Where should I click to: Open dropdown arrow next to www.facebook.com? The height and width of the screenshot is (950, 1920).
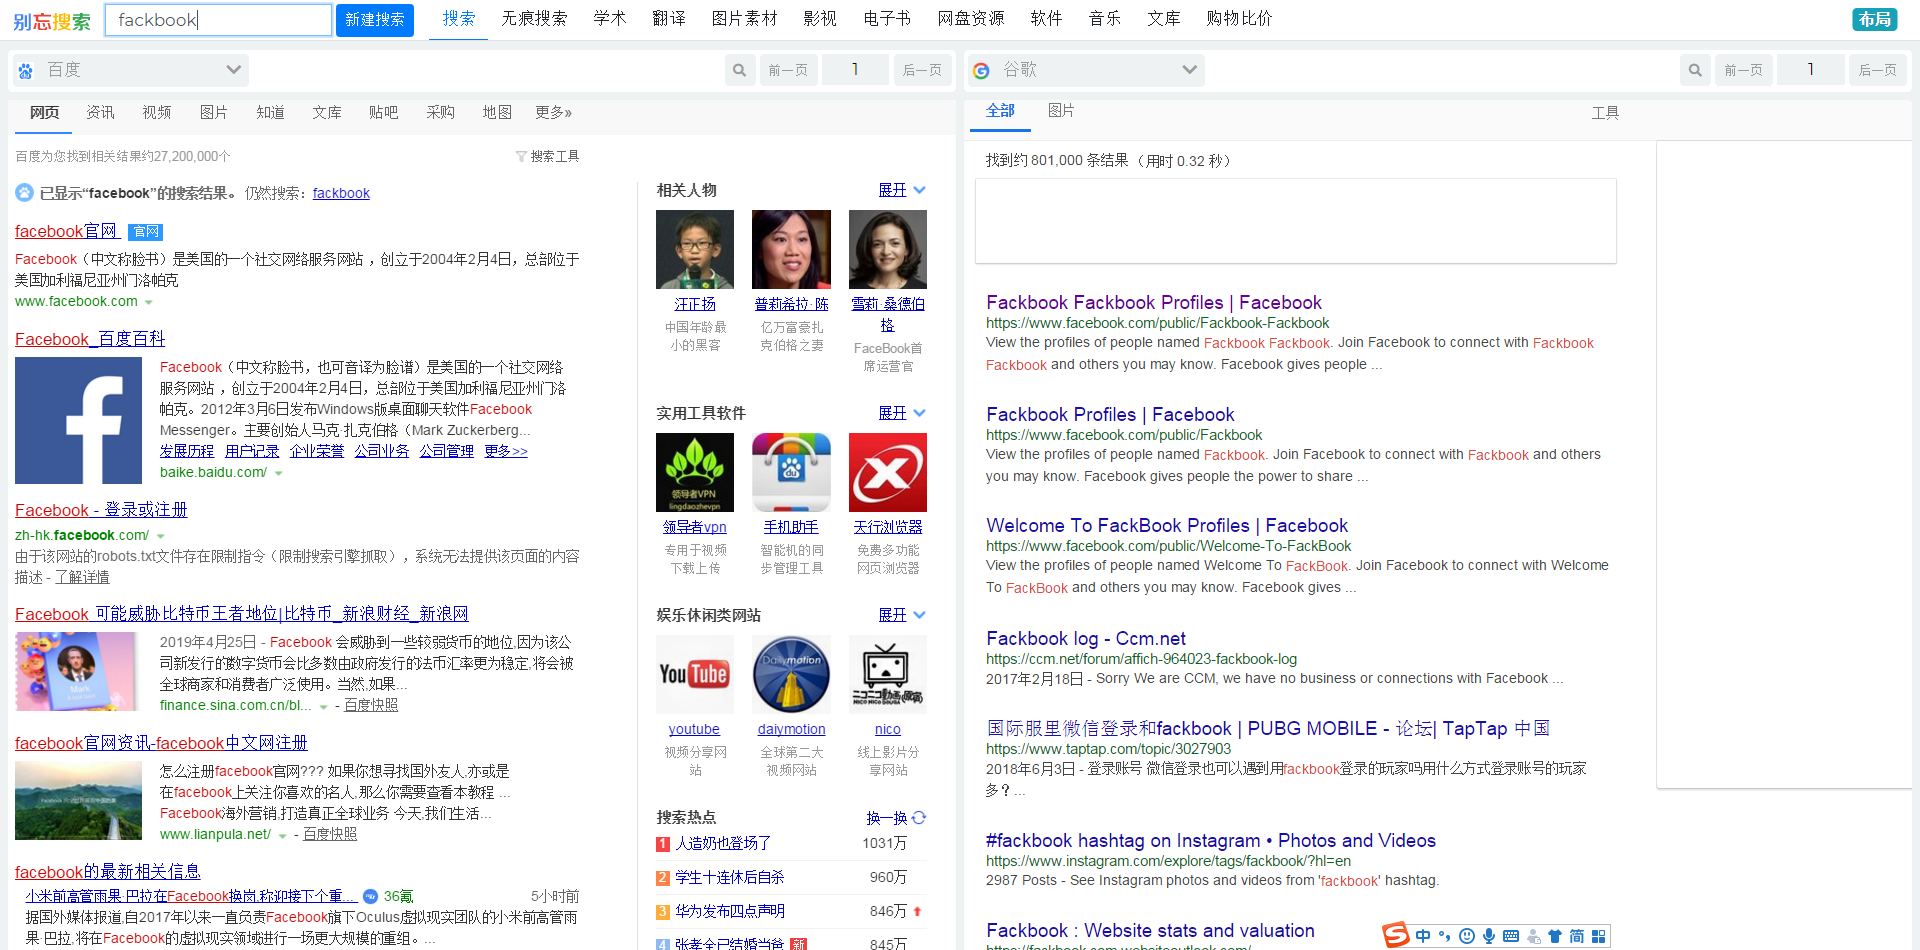coord(149,302)
